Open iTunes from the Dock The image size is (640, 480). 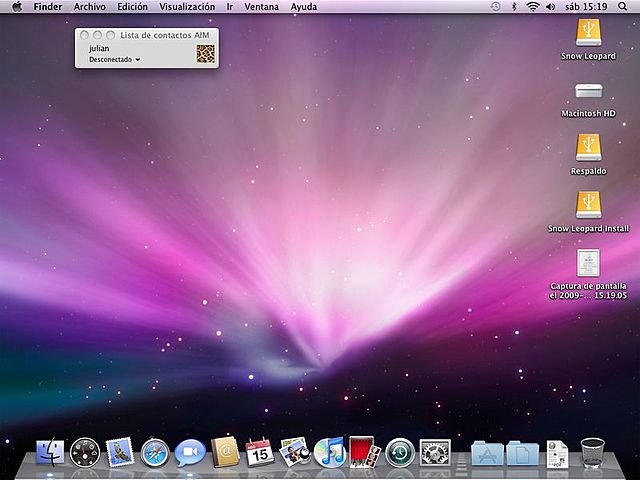click(330, 452)
